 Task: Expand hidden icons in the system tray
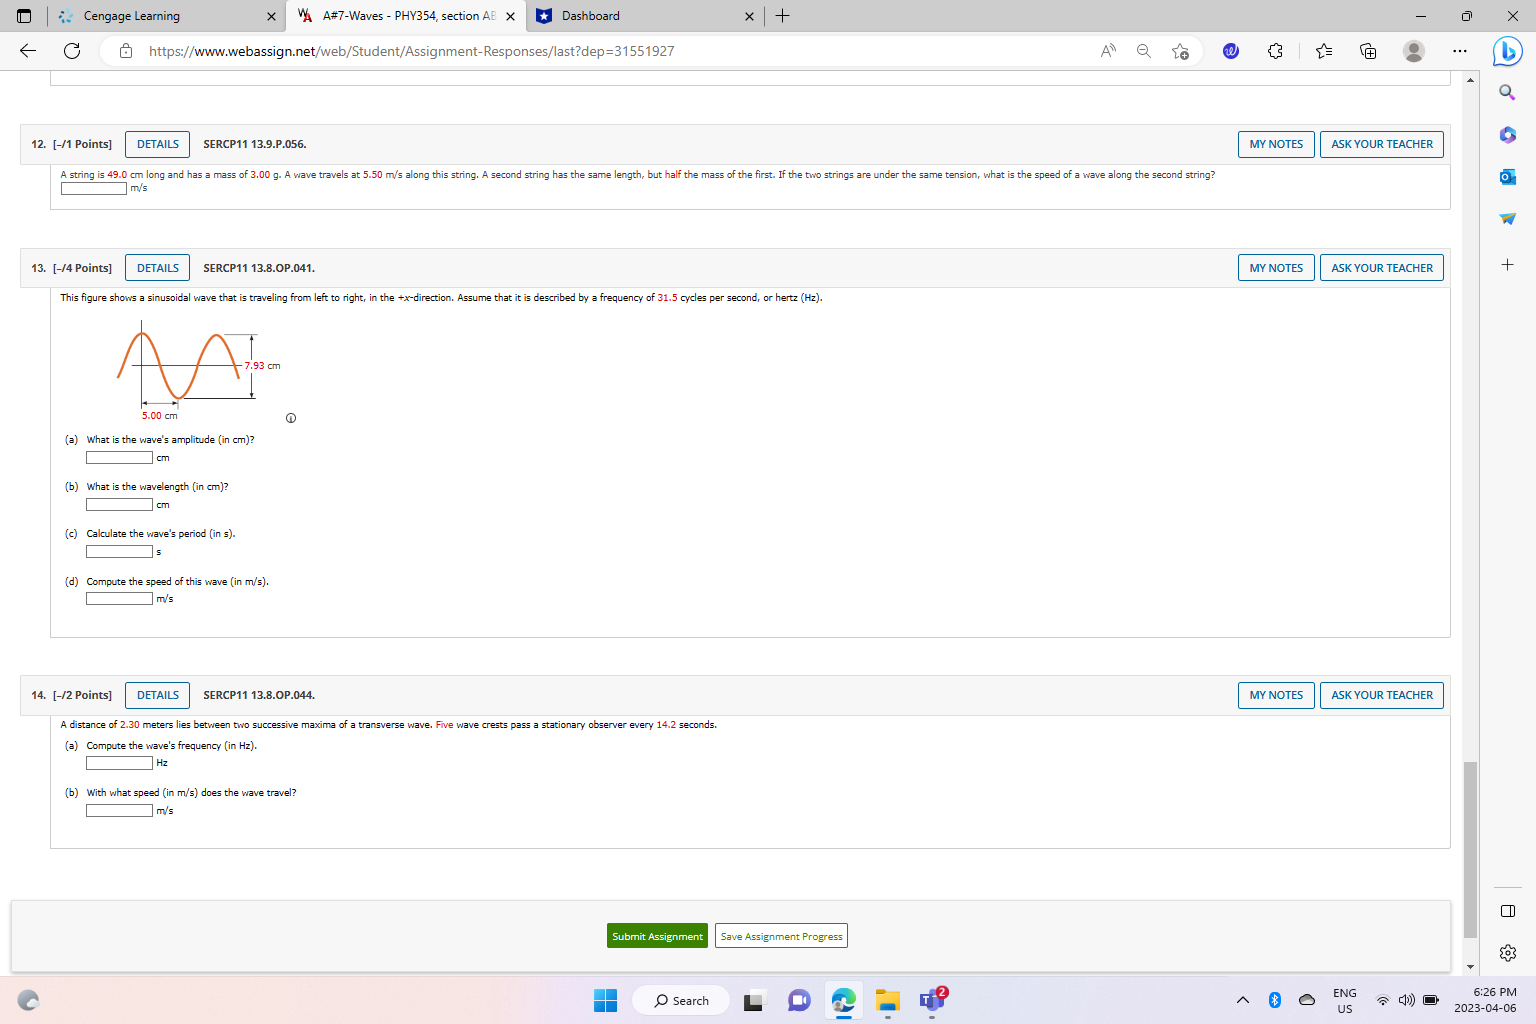tap(1242, 1000)
